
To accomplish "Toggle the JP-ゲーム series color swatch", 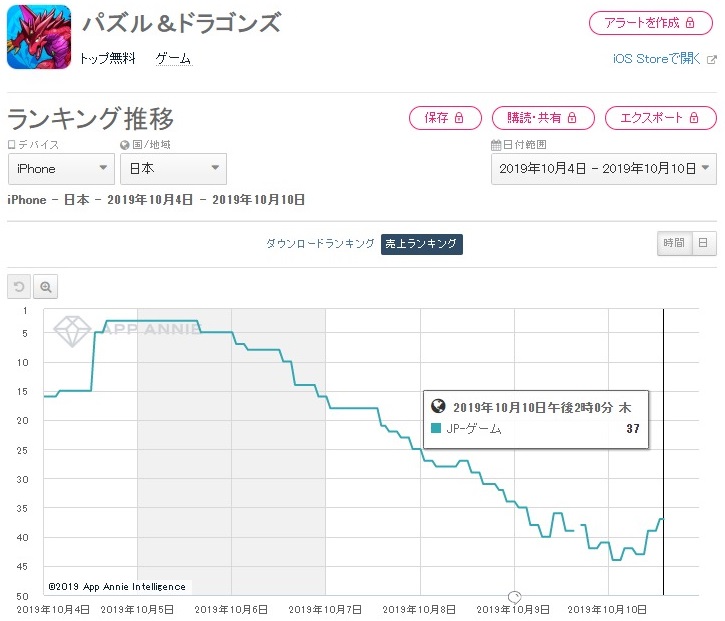I will (436, 429).
